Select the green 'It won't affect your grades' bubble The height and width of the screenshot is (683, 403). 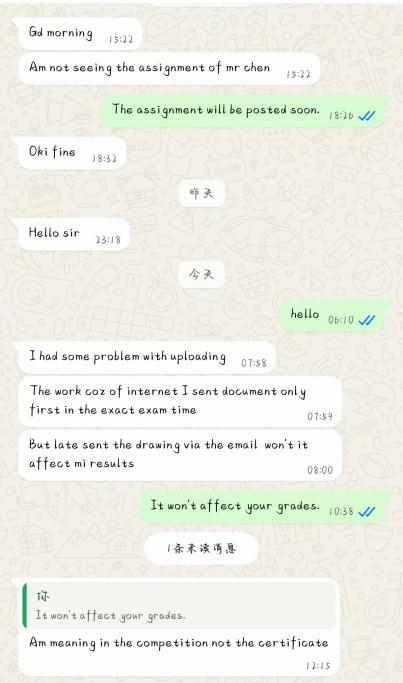point(264,507)
